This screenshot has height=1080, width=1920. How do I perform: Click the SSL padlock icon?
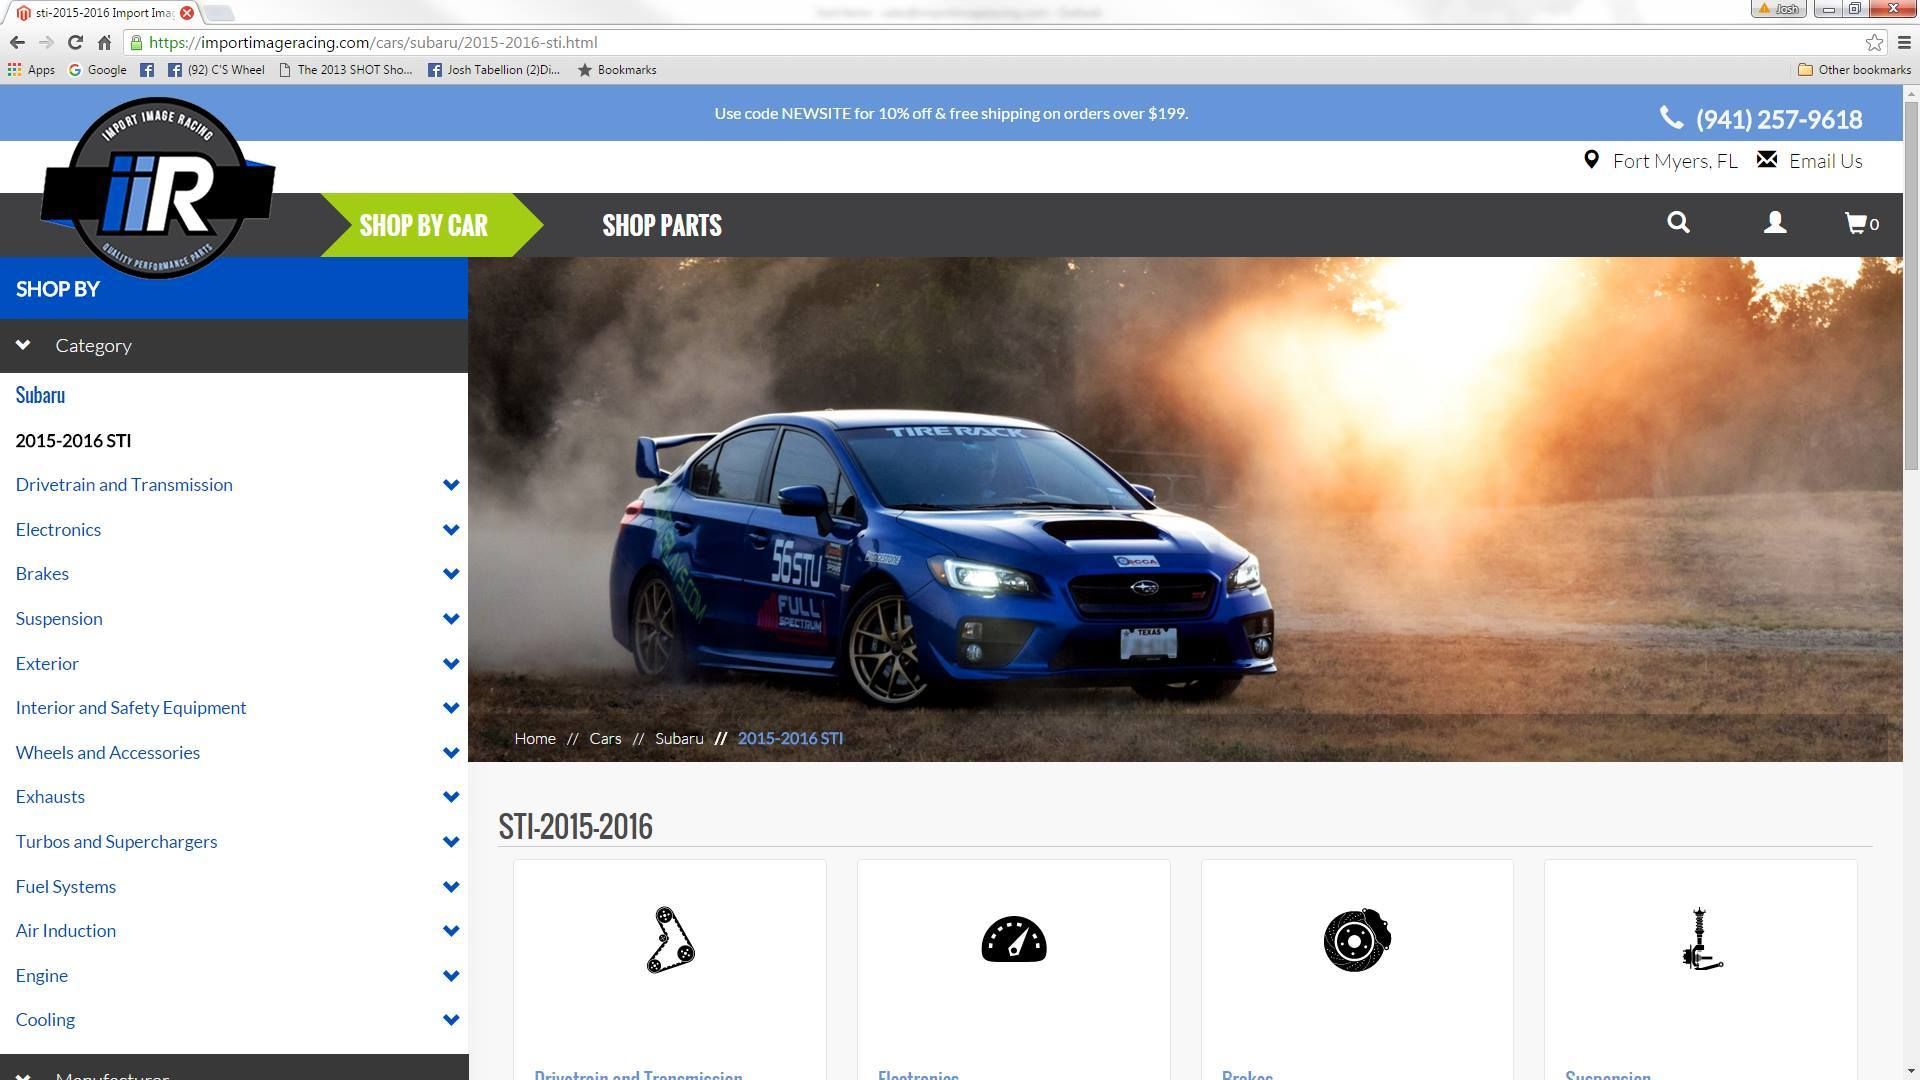[136, 42]
